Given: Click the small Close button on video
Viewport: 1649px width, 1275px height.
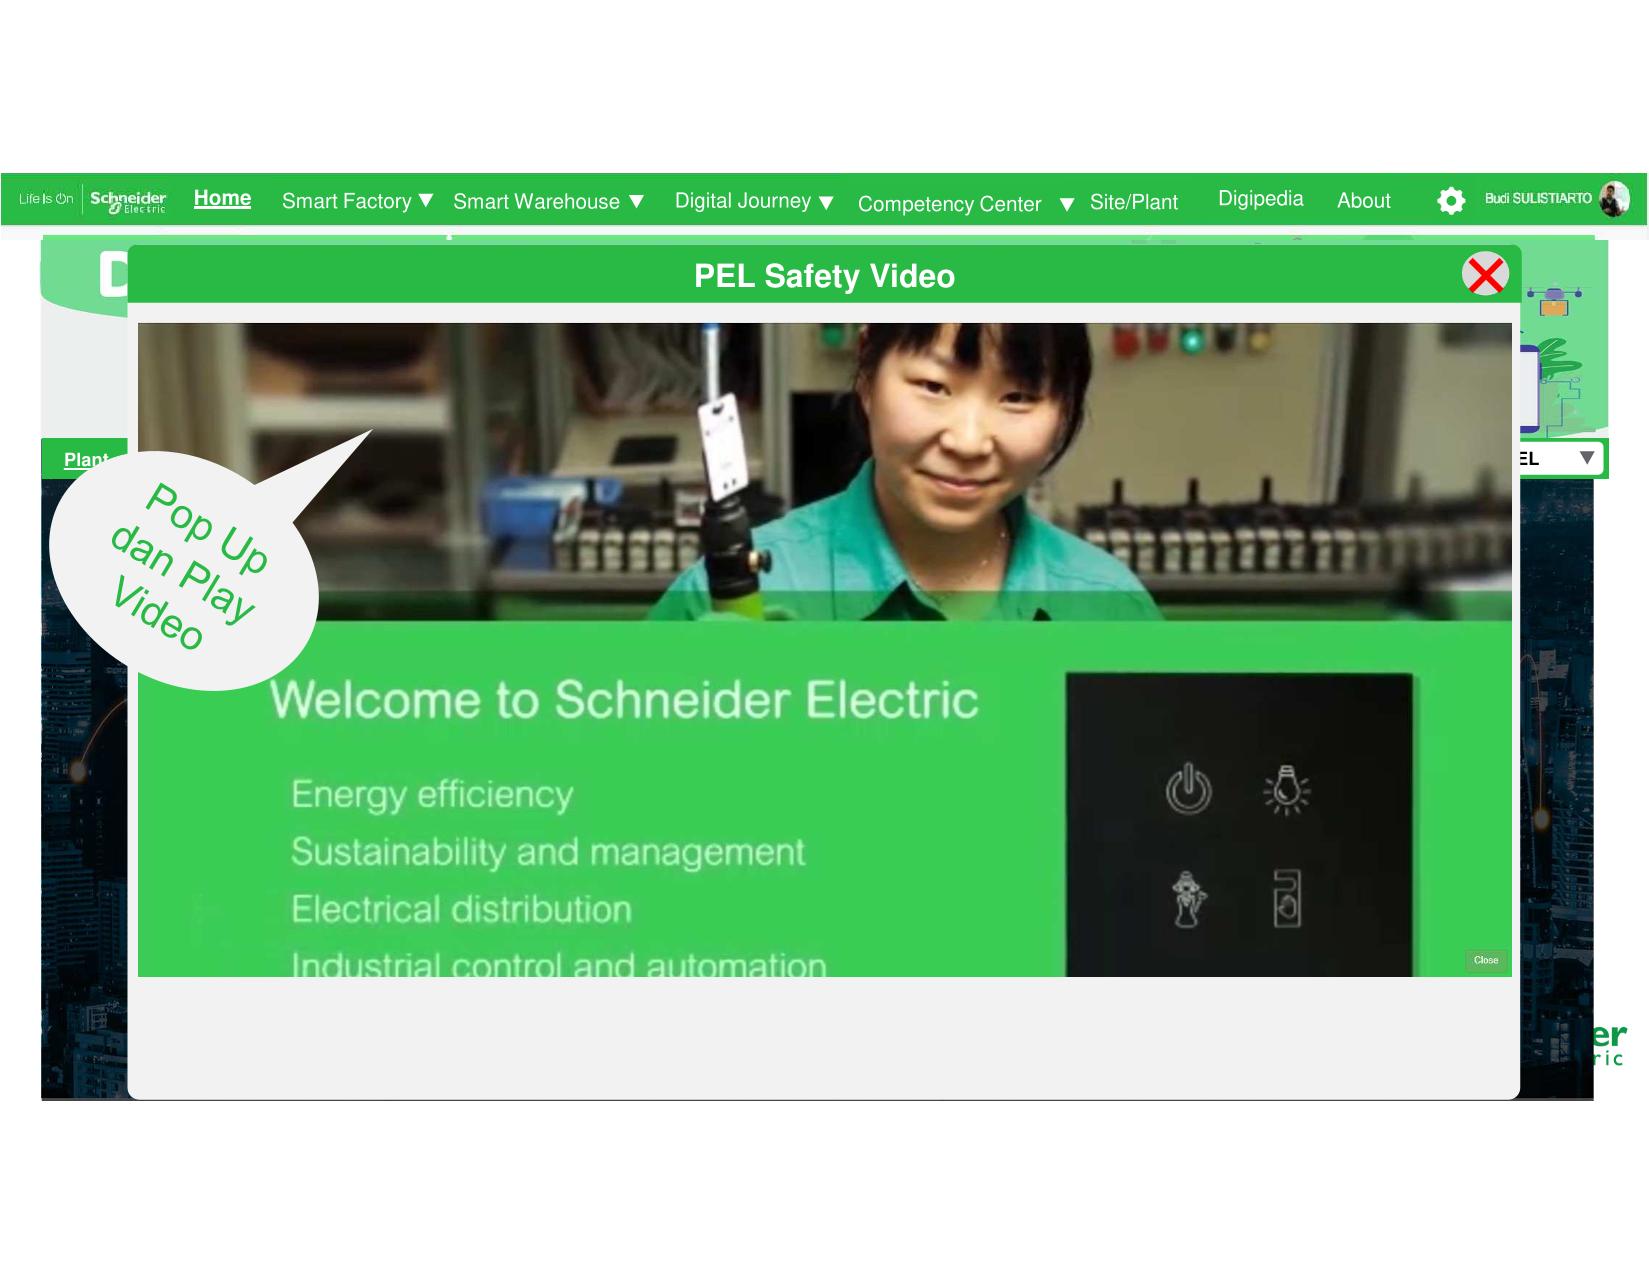Looking at the screenshot, I should tap(1486, 960).
